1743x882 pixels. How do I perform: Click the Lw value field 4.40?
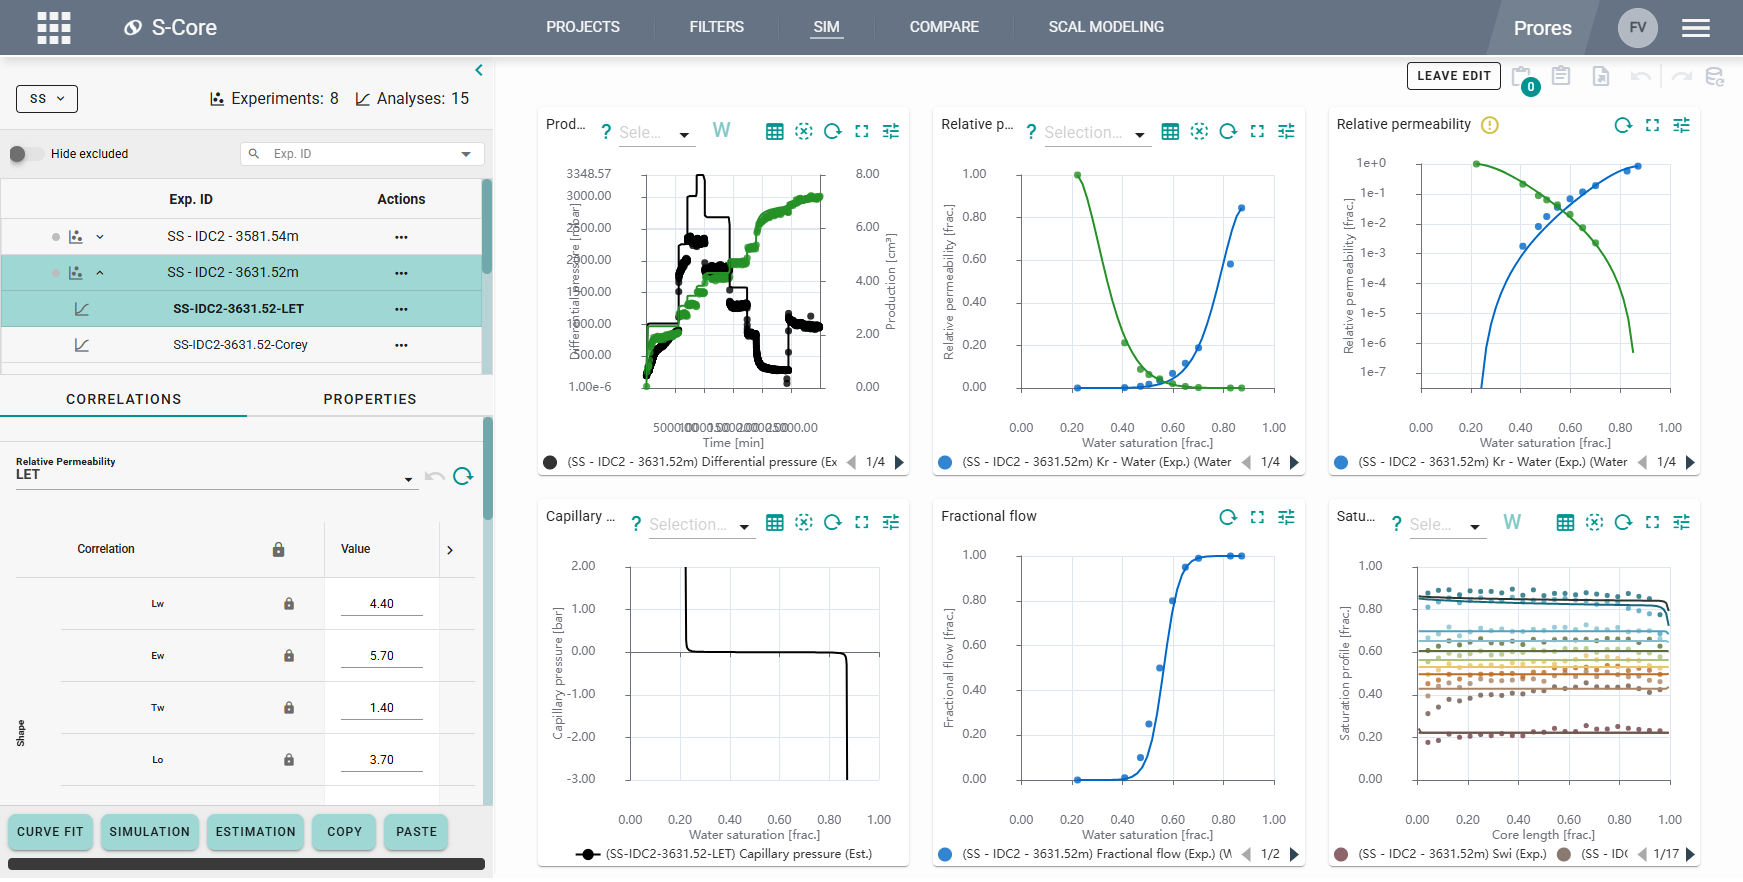click(382, 604)
